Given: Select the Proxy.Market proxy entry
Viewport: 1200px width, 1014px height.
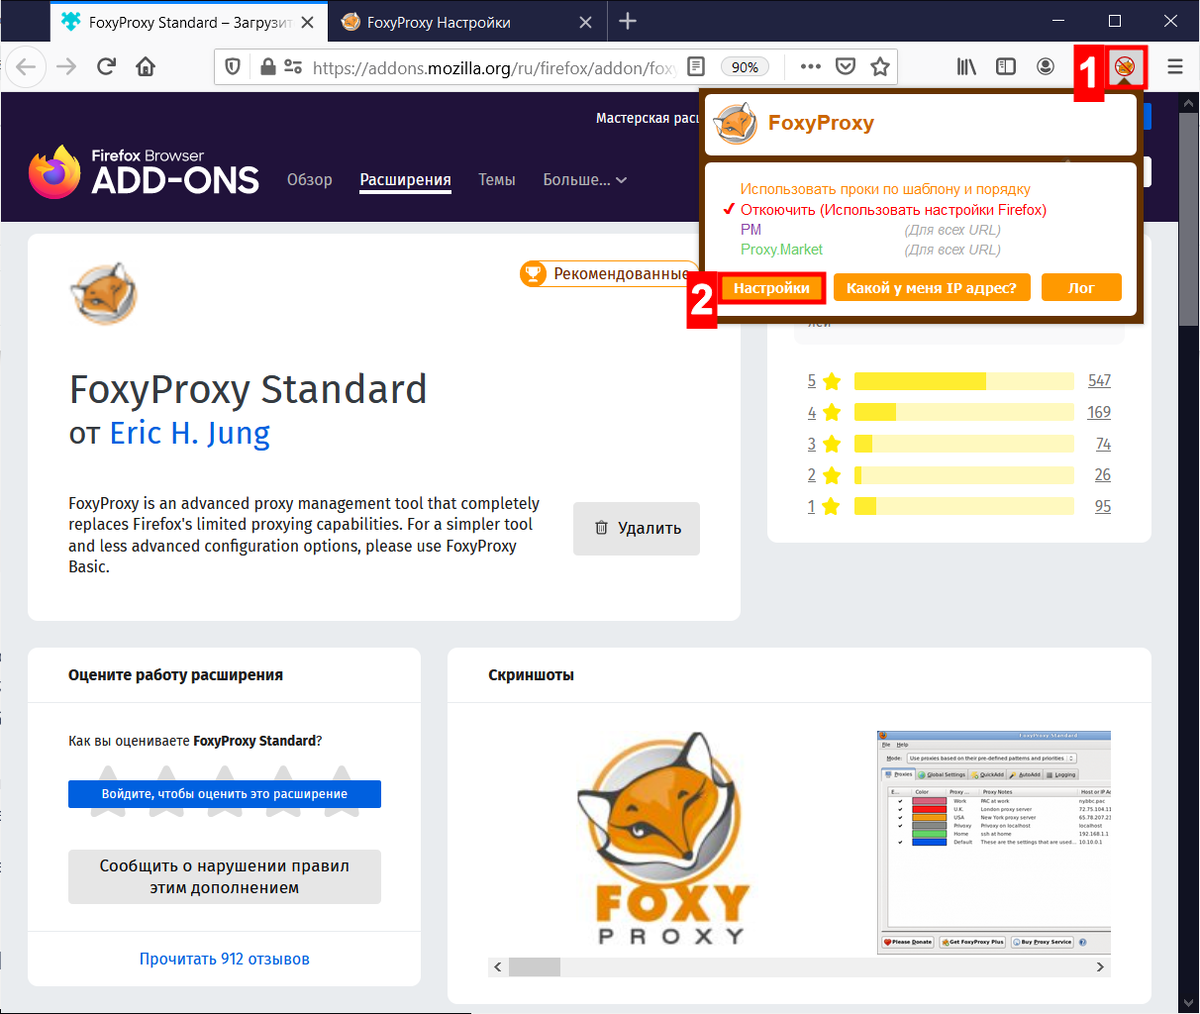Looking at the screenshot, I should point(781,250).
